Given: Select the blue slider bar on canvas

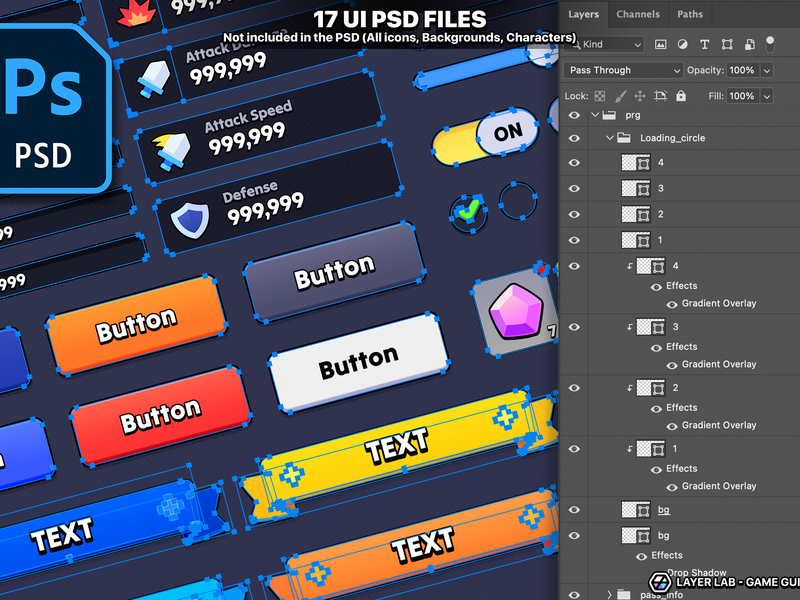Looking at the screenshot, I should click(x=474, y=69).
